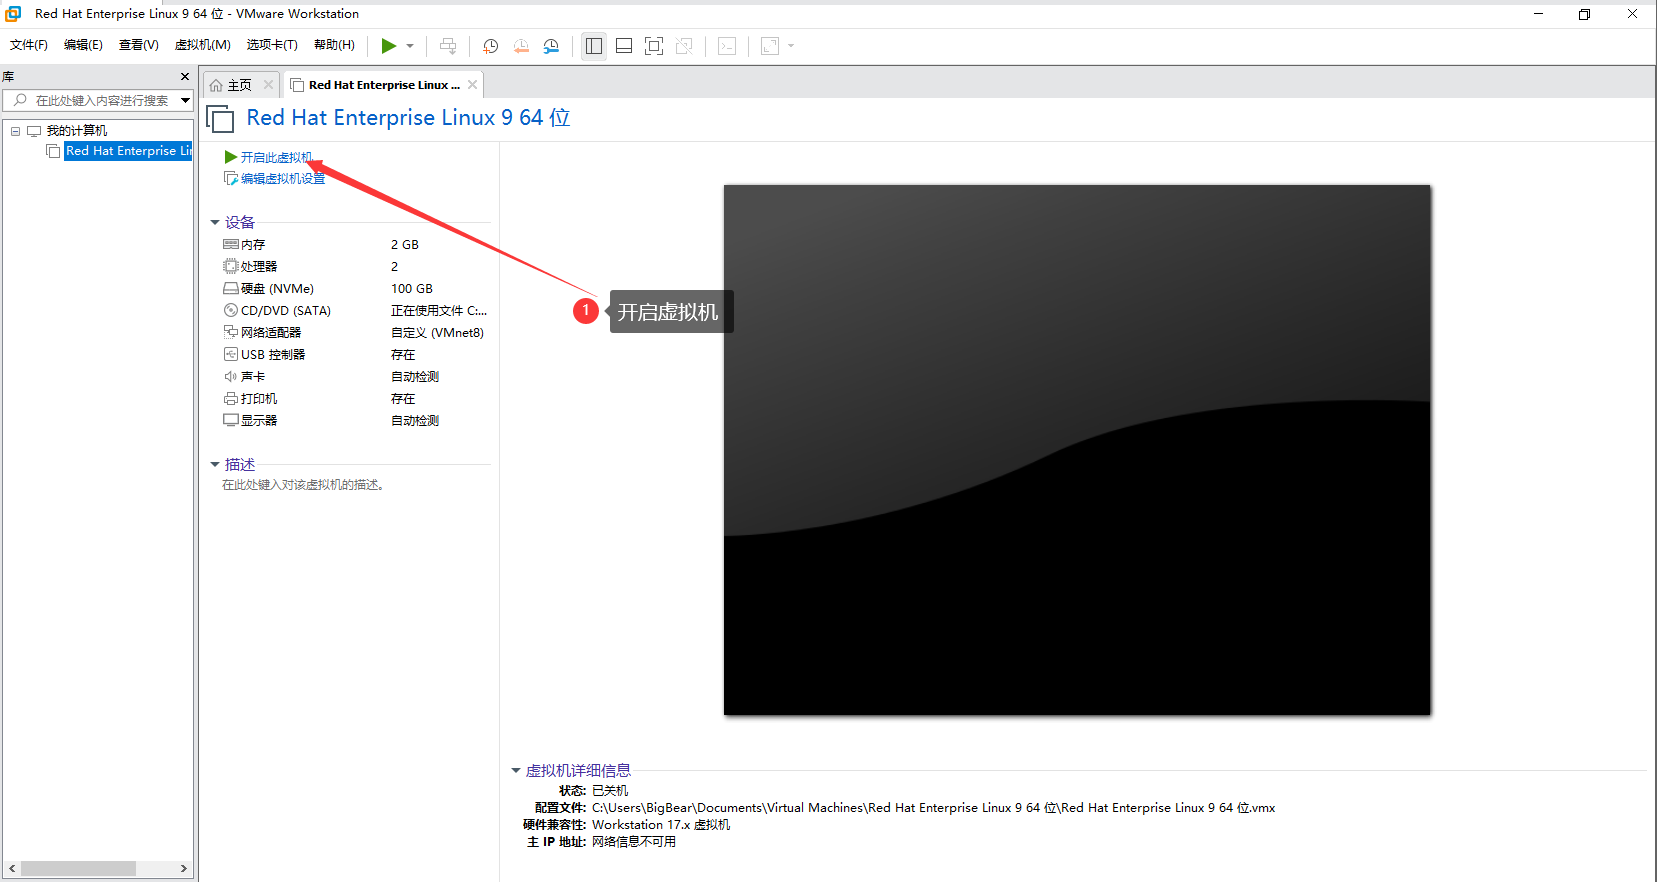Open the snapshot manager toolbar icon
Screen dimensions: 1657x882
tap(551, 46)
